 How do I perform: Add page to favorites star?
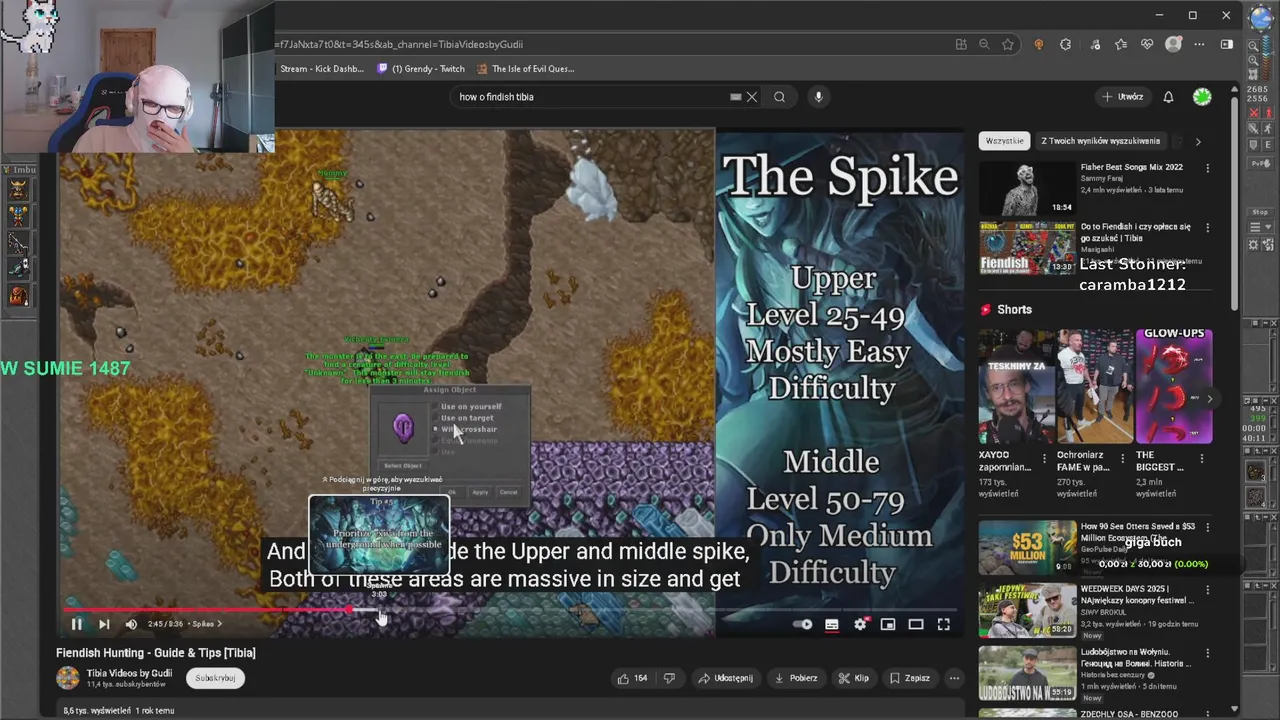pyautogui.click(x=1008, y=44)
